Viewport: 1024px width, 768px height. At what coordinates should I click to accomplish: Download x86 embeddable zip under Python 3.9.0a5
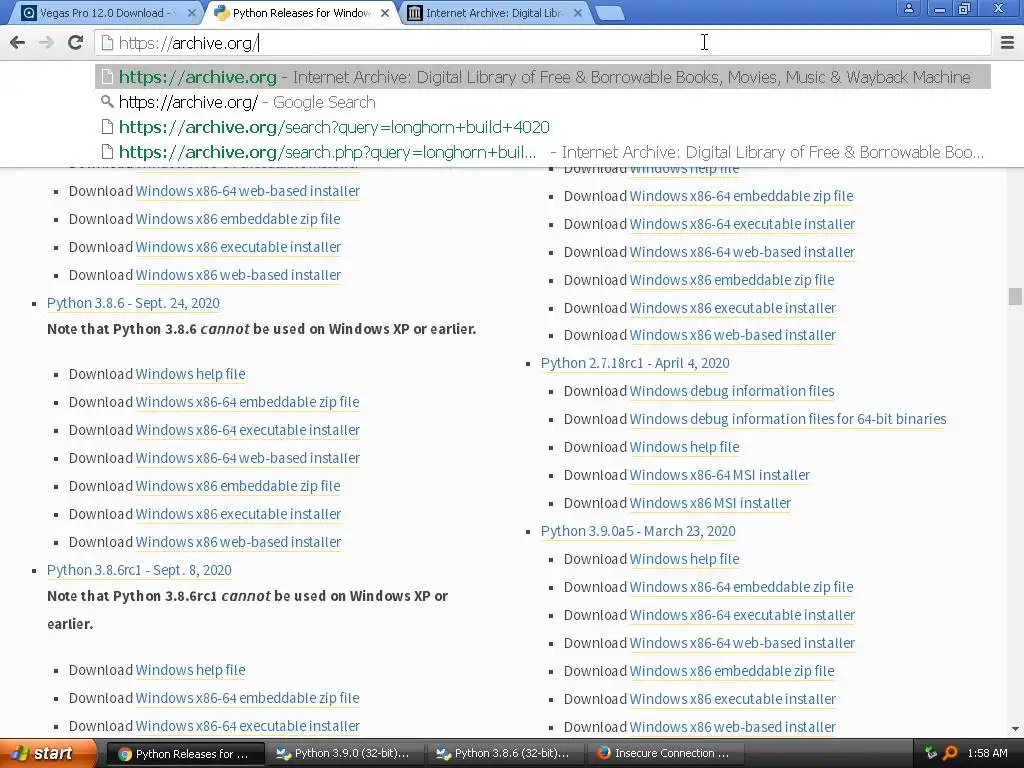pos(732,671)
